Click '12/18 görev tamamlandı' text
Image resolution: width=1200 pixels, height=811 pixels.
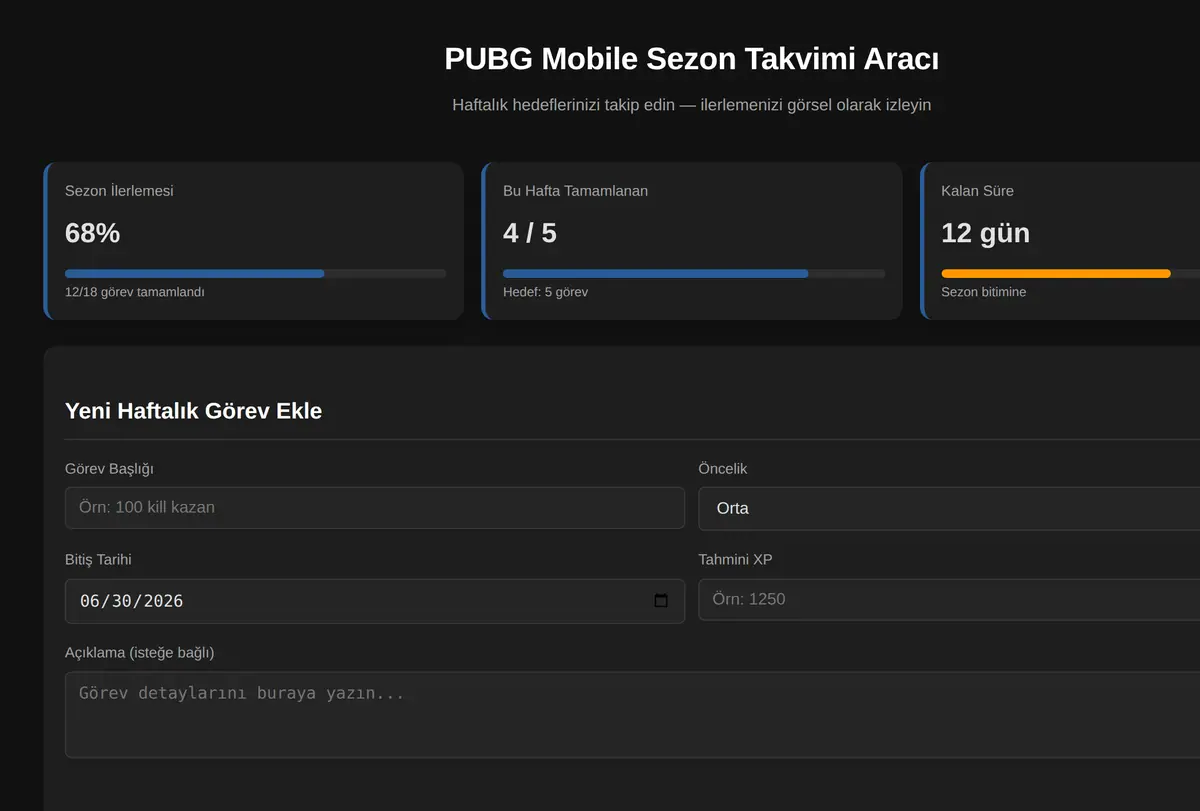[x=135, y=292]
